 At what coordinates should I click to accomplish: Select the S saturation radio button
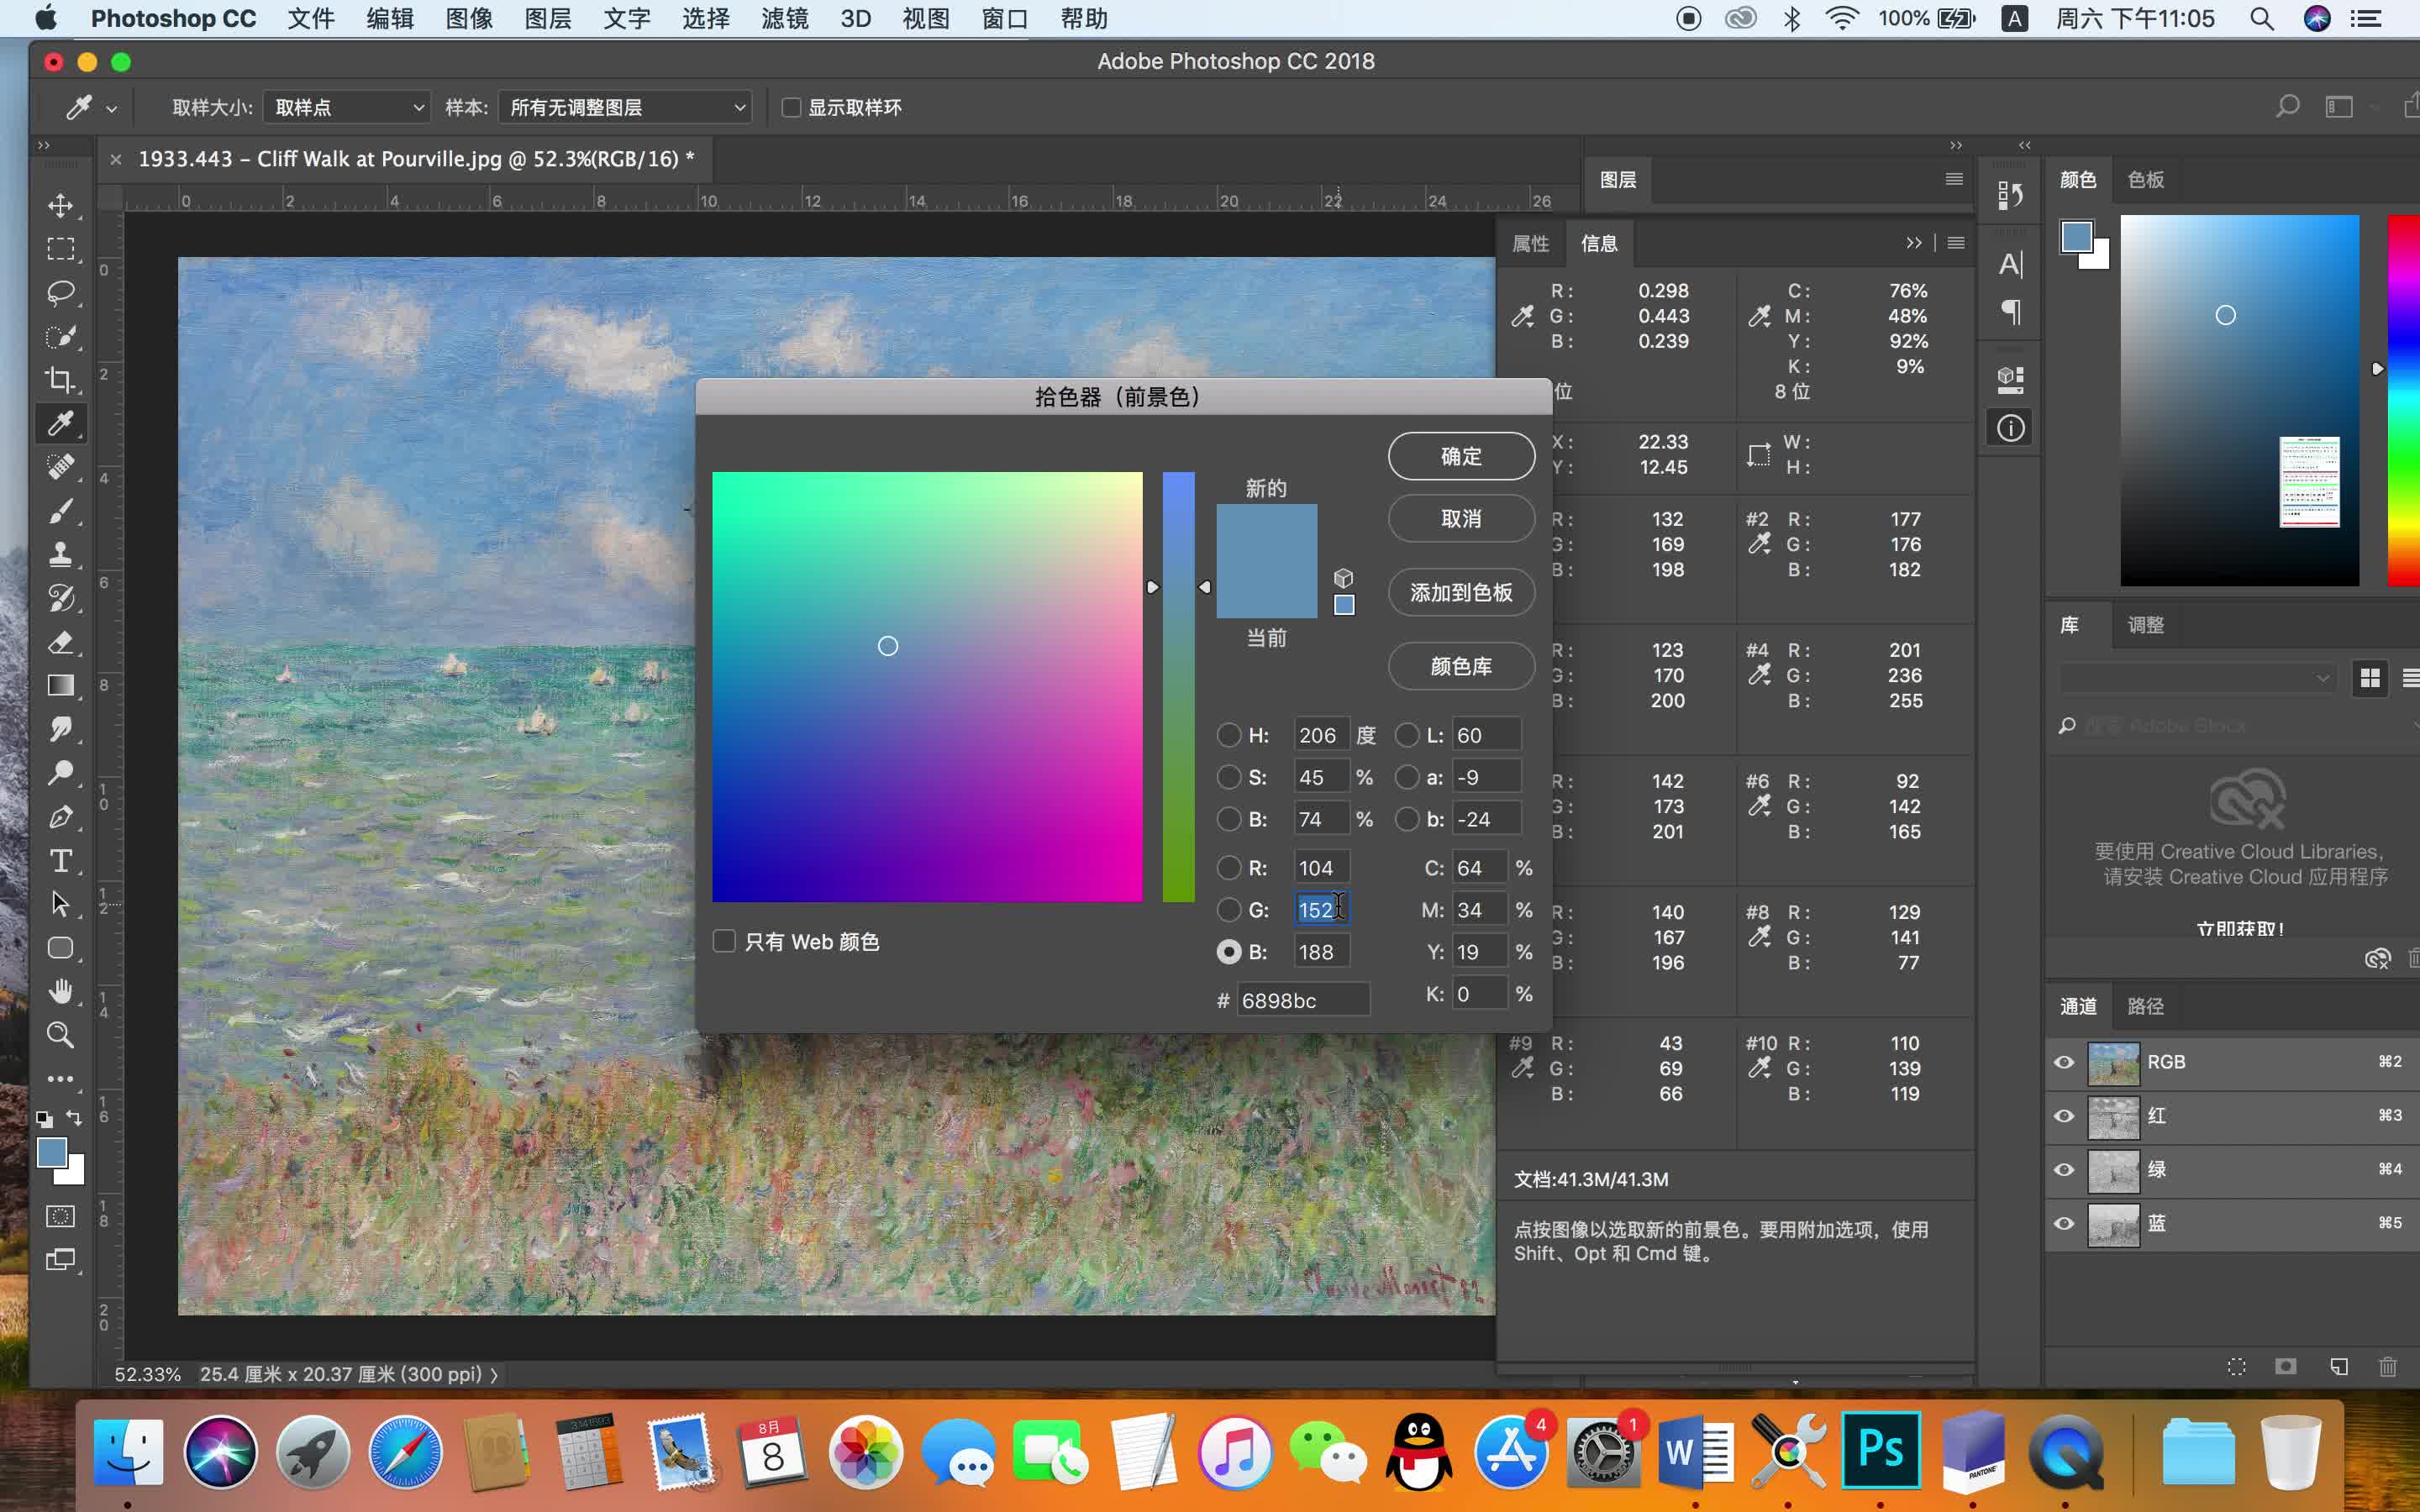[1228, 777]
